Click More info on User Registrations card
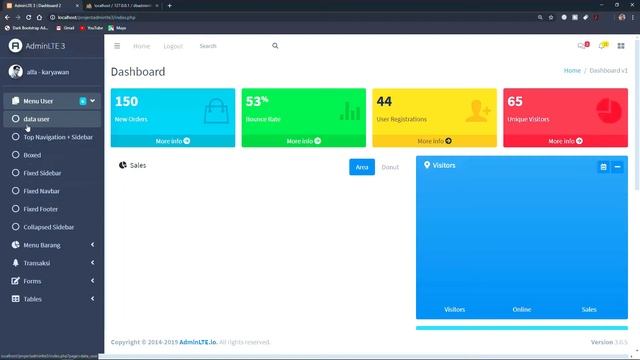640x360 pixels. (x=434, y=141)
